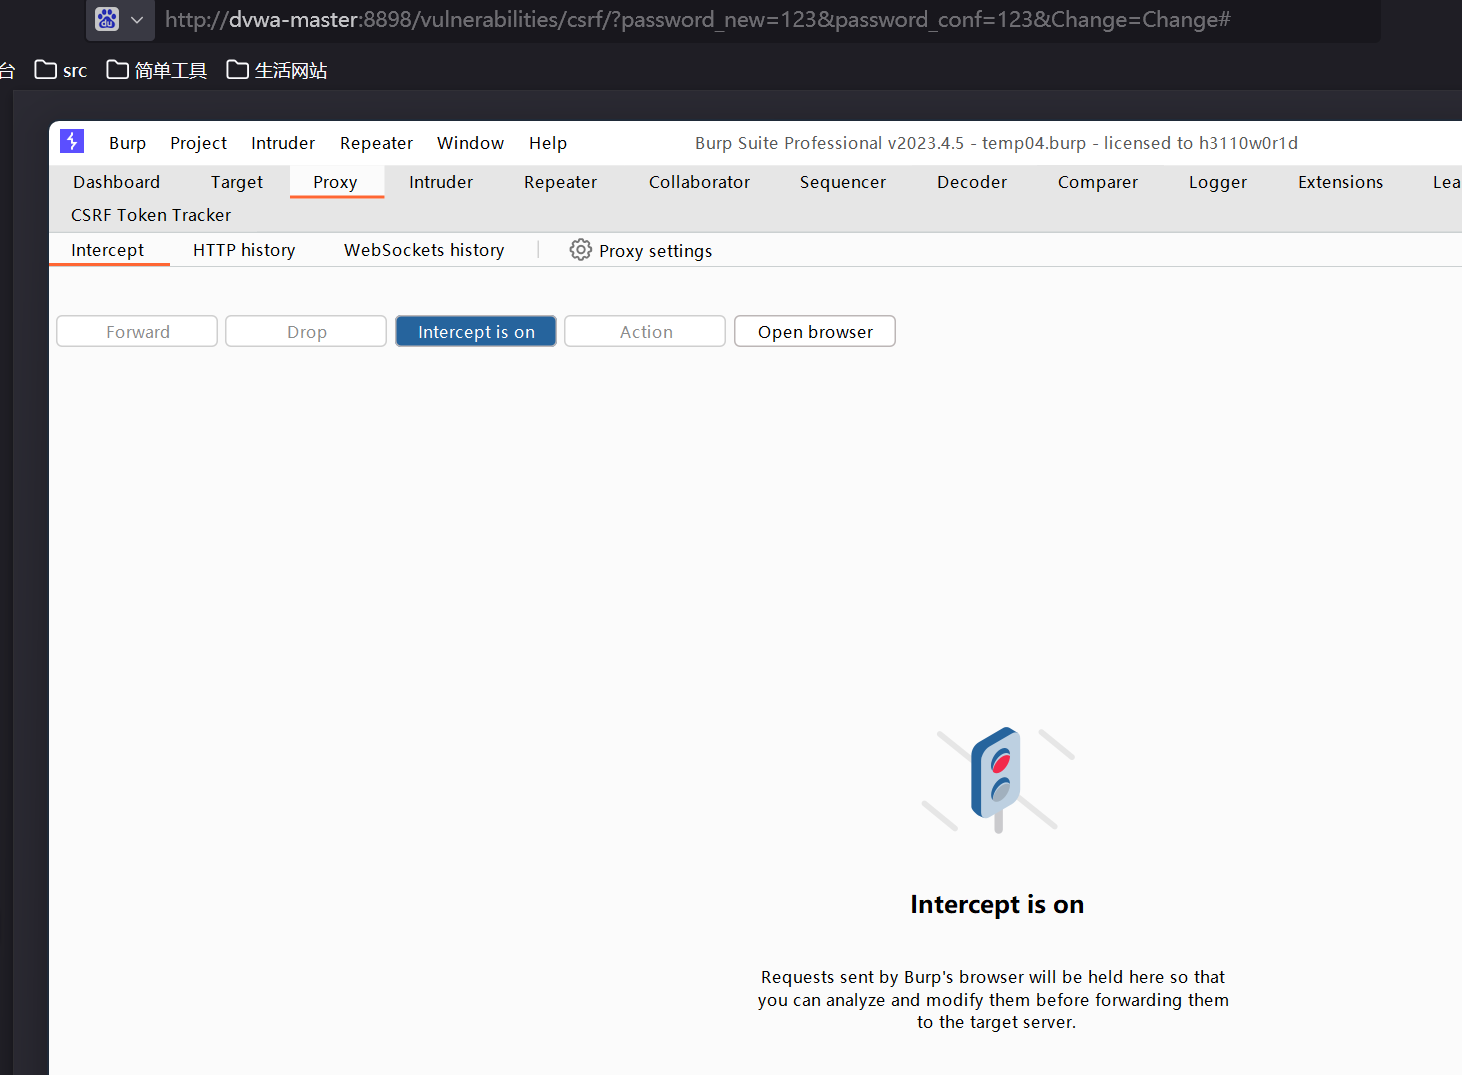Open the Window menu
Viewport: 1462px width, 1075px height.
click(x=470, y=143)
